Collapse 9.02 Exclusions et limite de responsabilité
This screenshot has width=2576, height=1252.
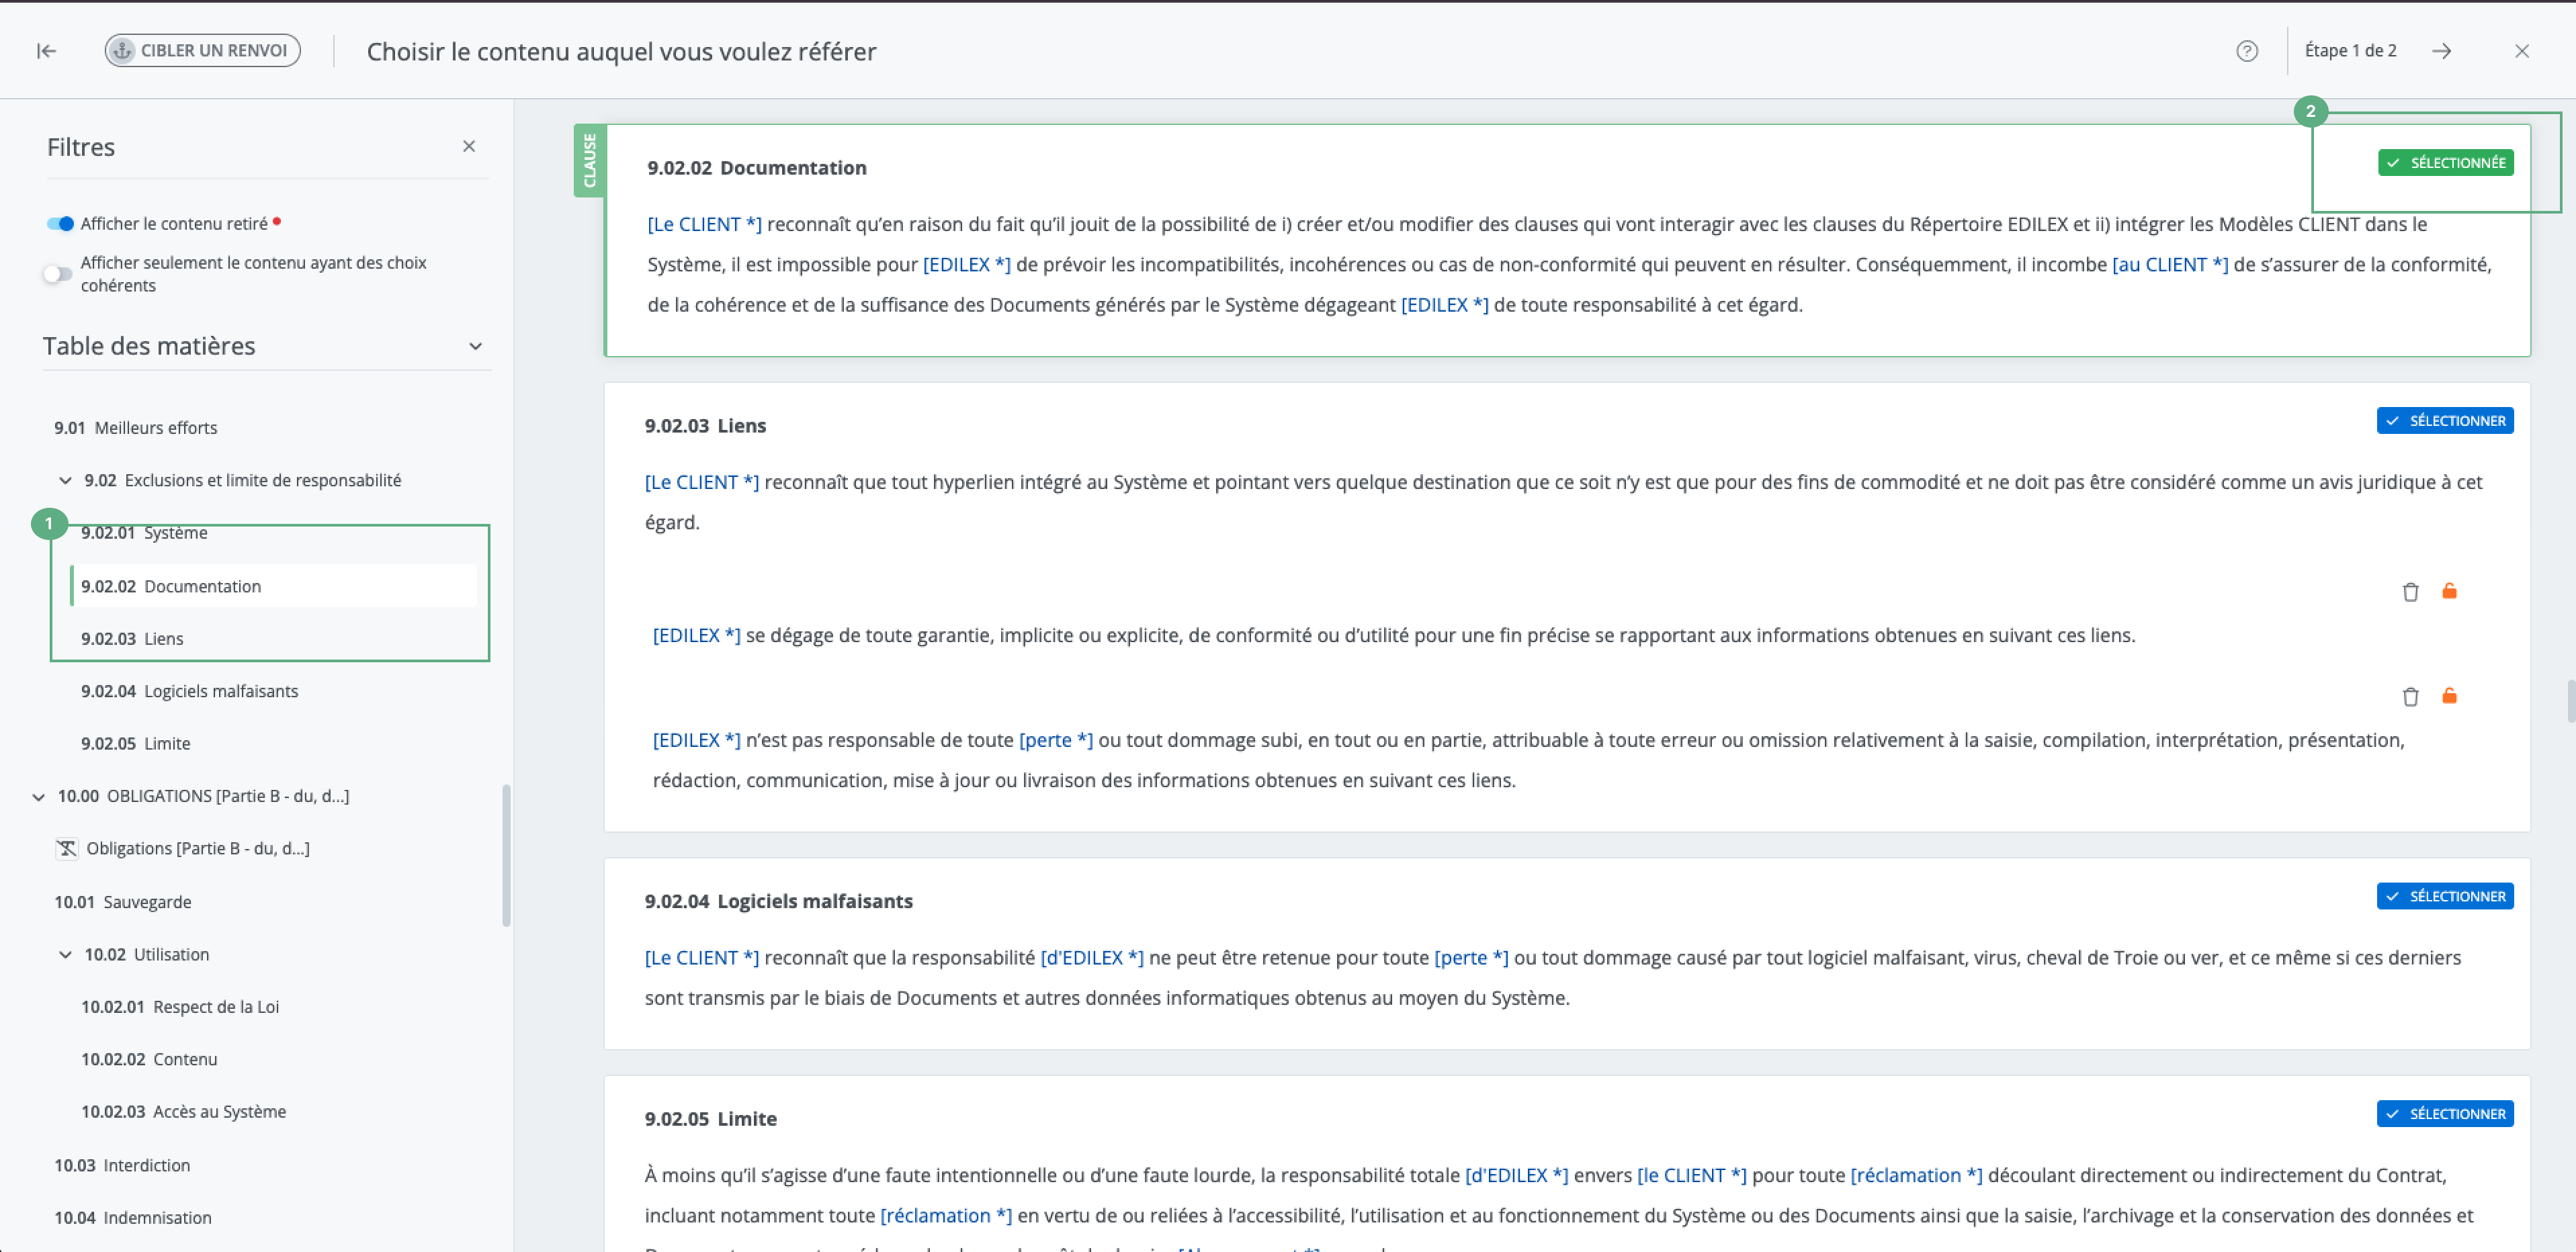(x=65, y=481)
